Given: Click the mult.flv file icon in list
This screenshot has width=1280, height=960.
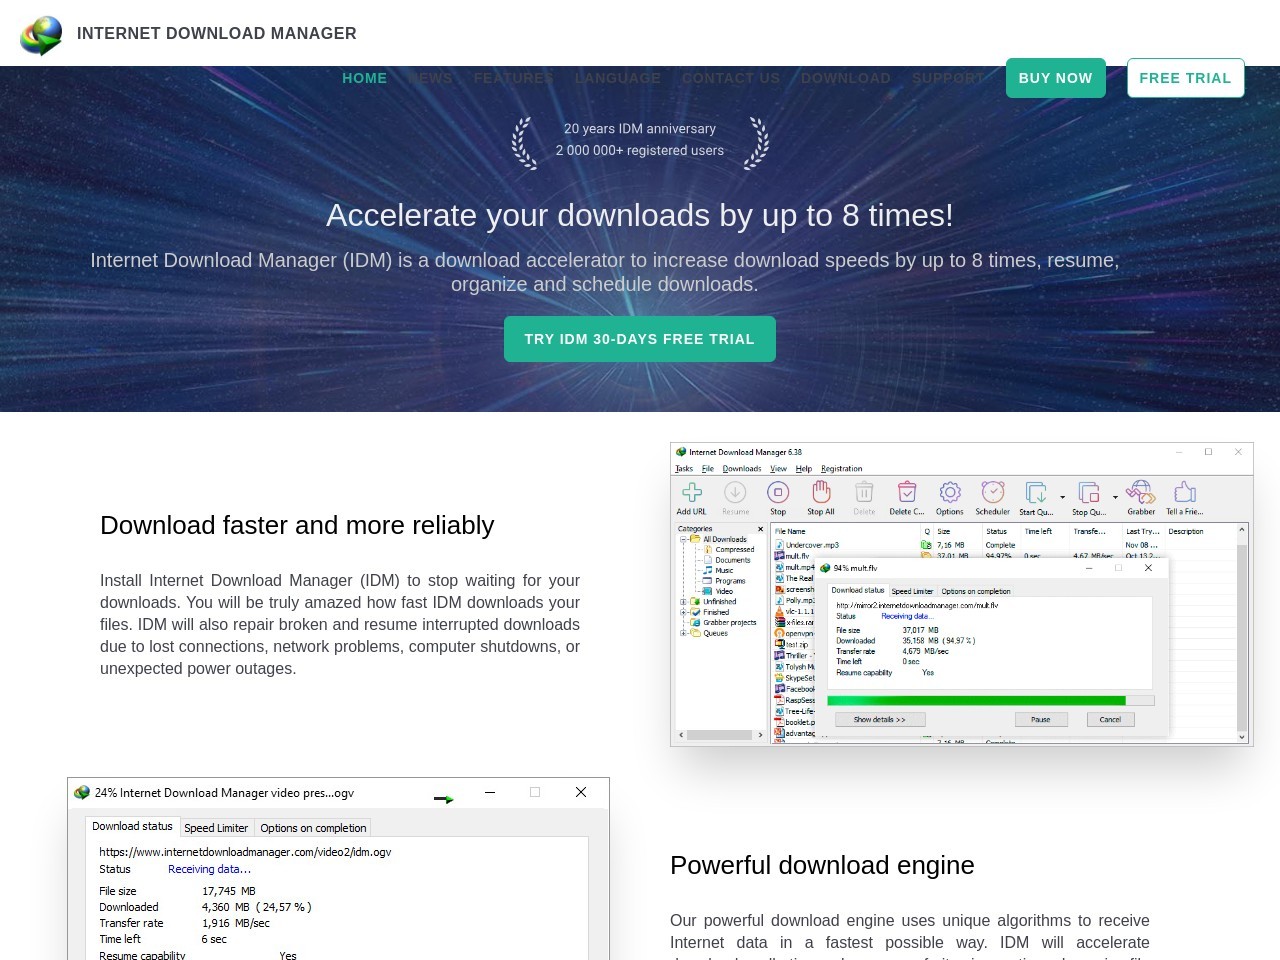Looking at the screenshot, I should pyautogui.click(x=780, y=556).
